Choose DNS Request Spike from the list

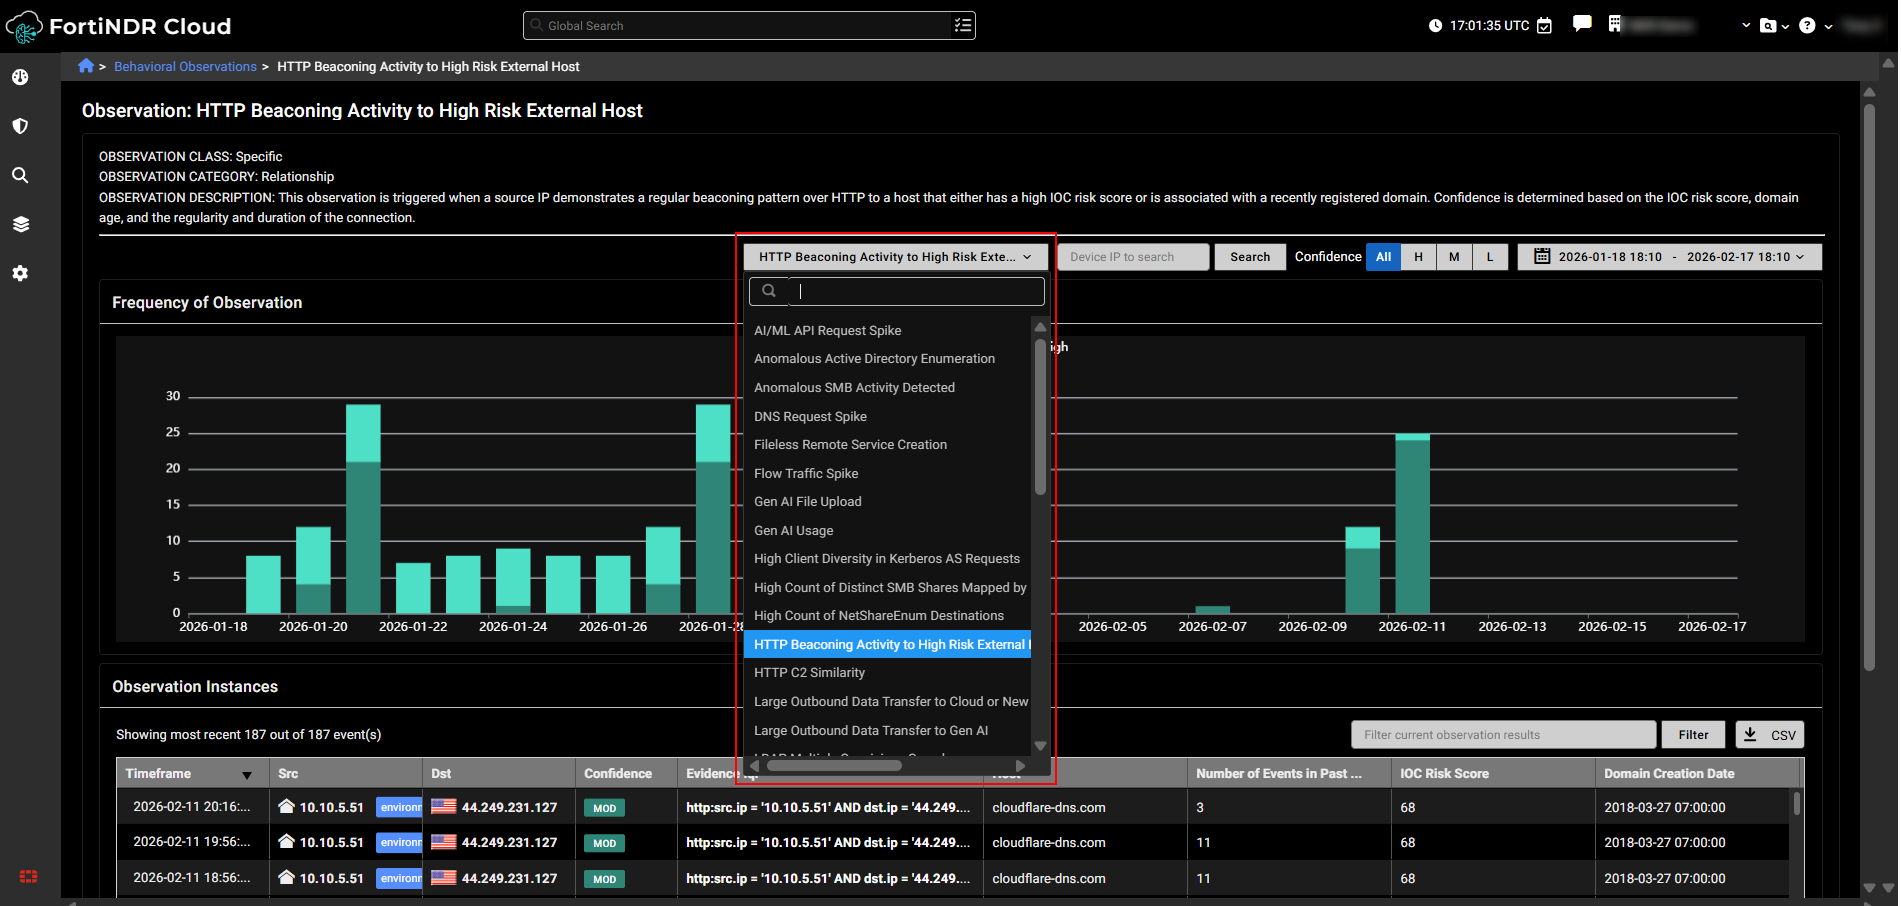click(810, 416)
